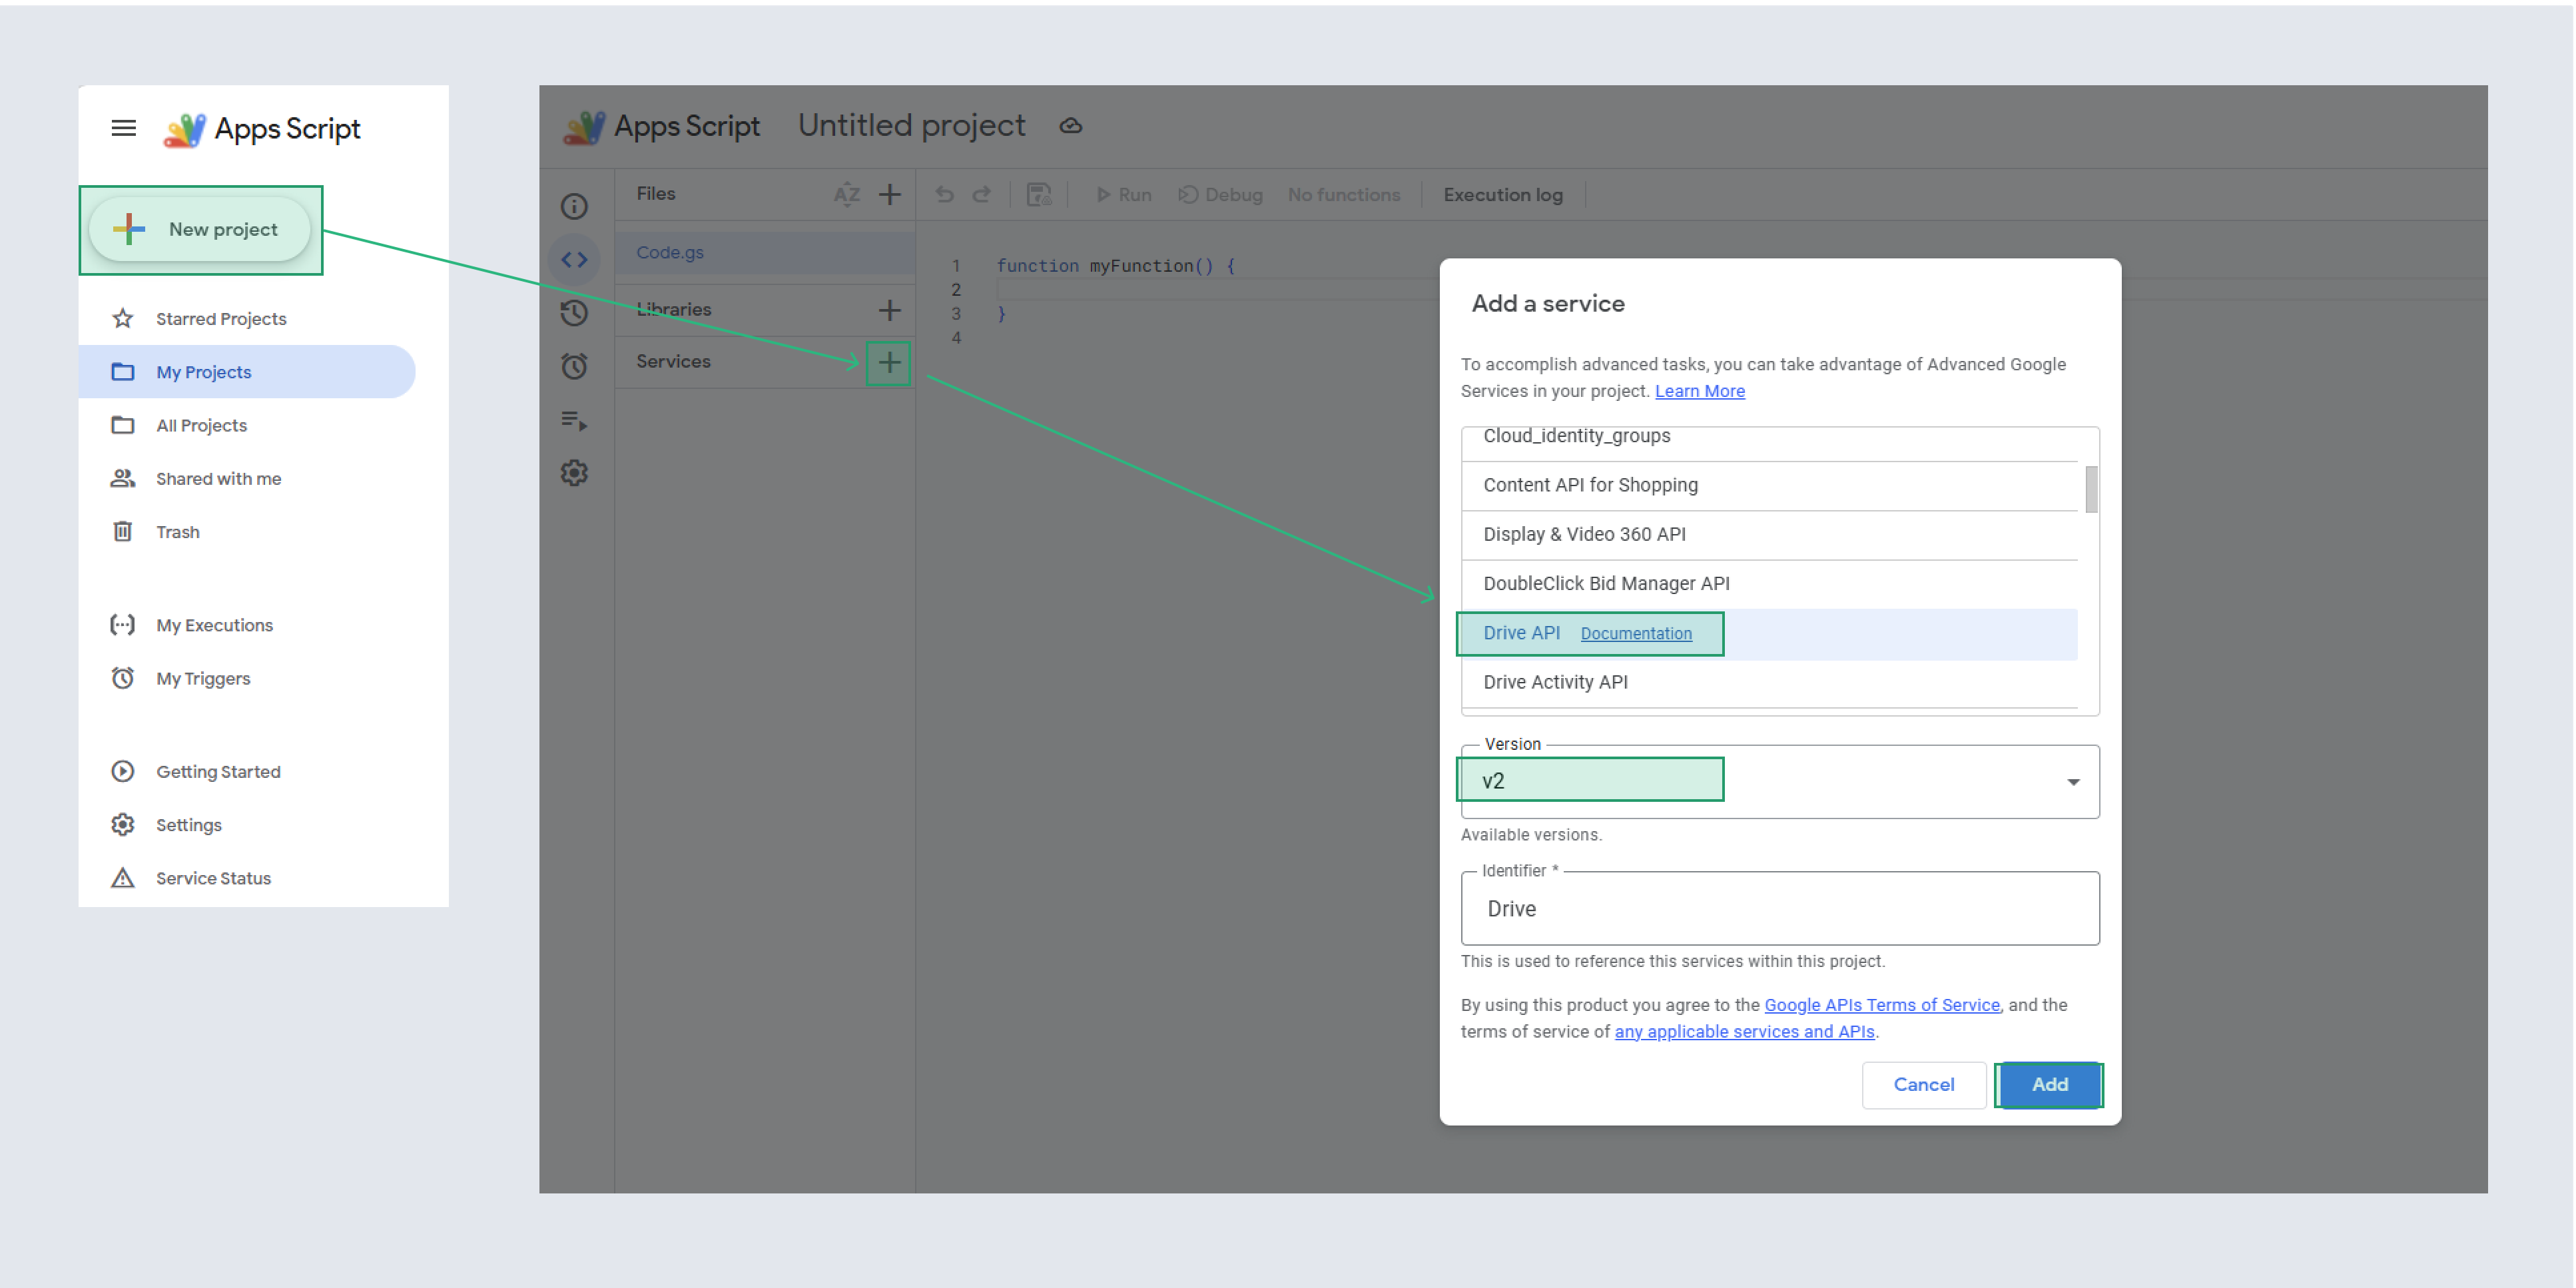Image resolution: width=2576 pixels, height=1288 pixels.
Task: Open the Overview info icon in editor sidebar
Action: (x=574, y=206)
